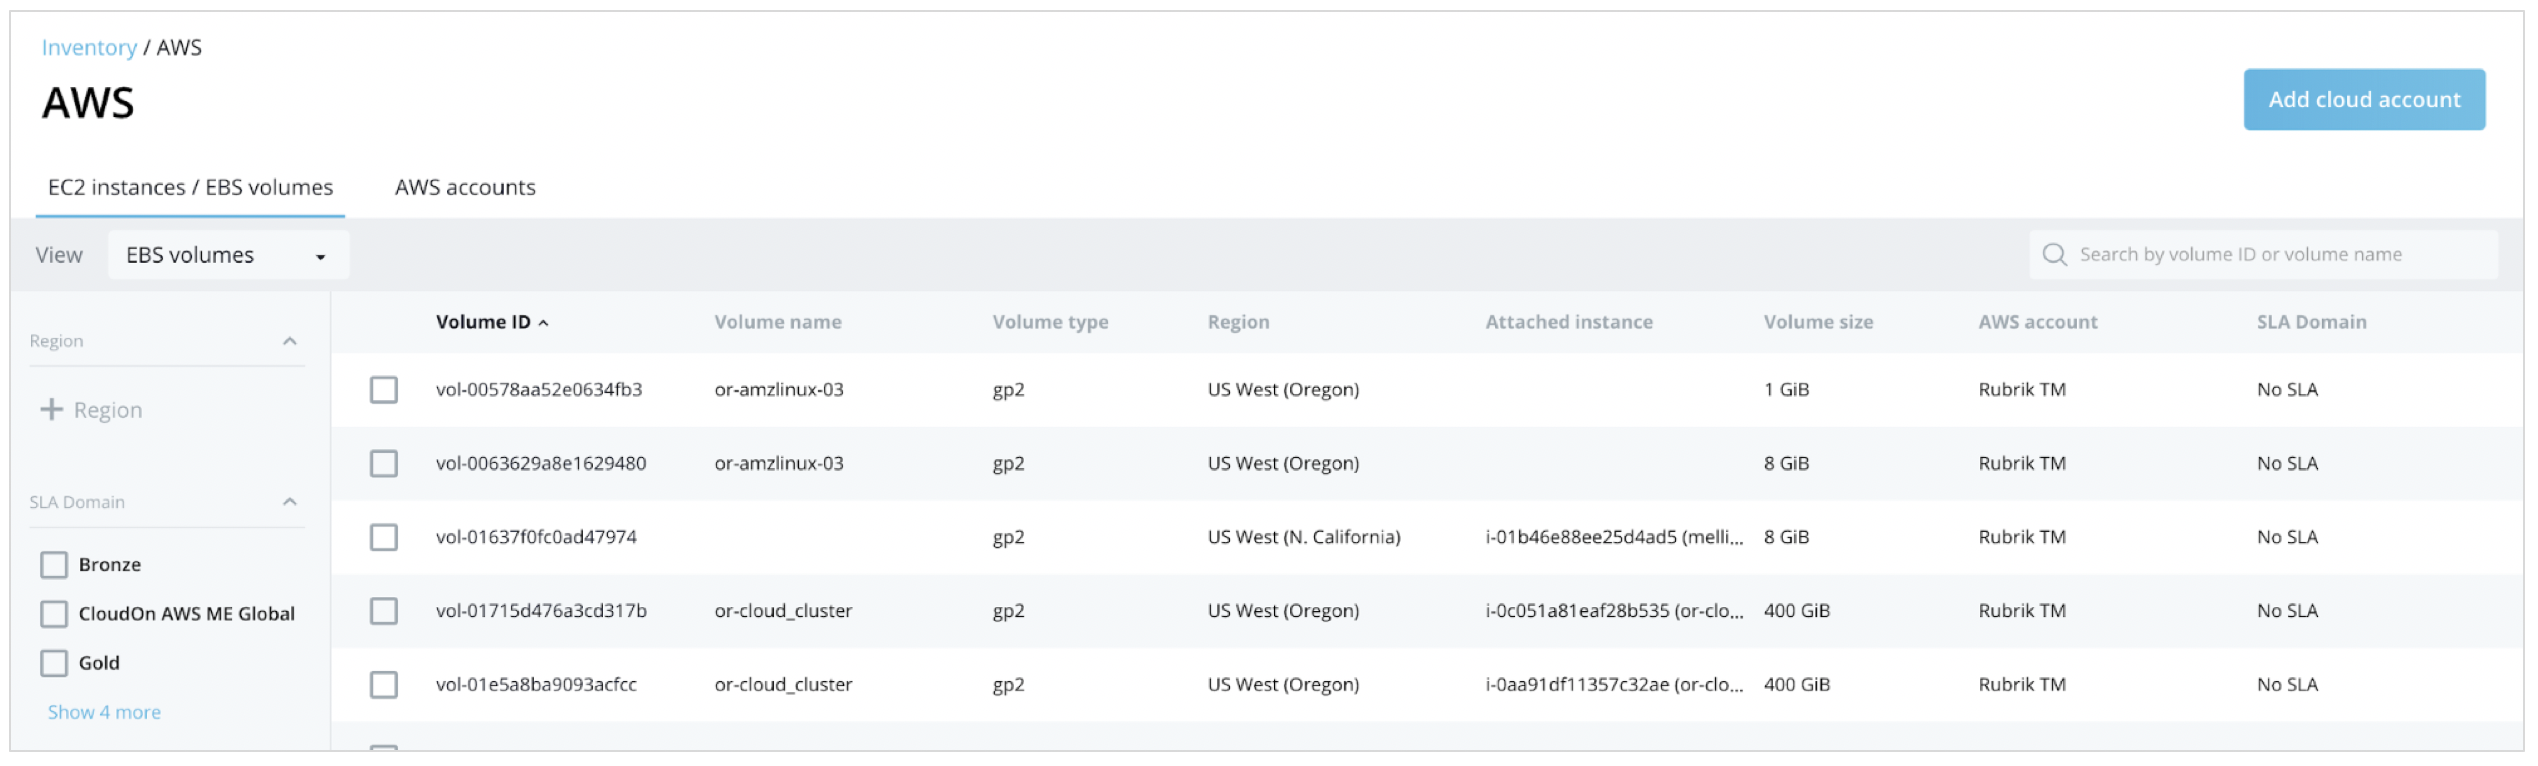This screenshot has height=766, width=2538.
Task: Click the Volume ID sort arrow
Action: (x=543, y=323)
